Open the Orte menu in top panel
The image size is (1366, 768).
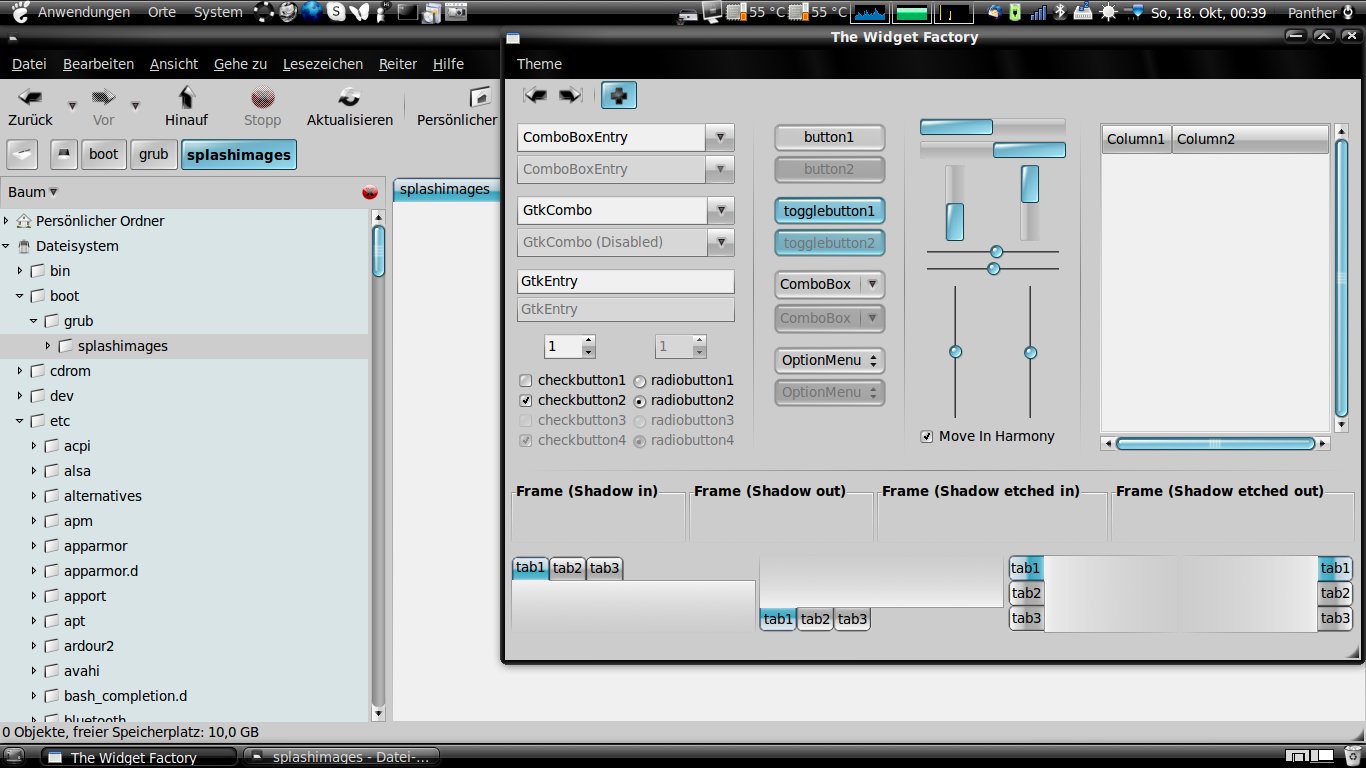click(x=162, y=12)
